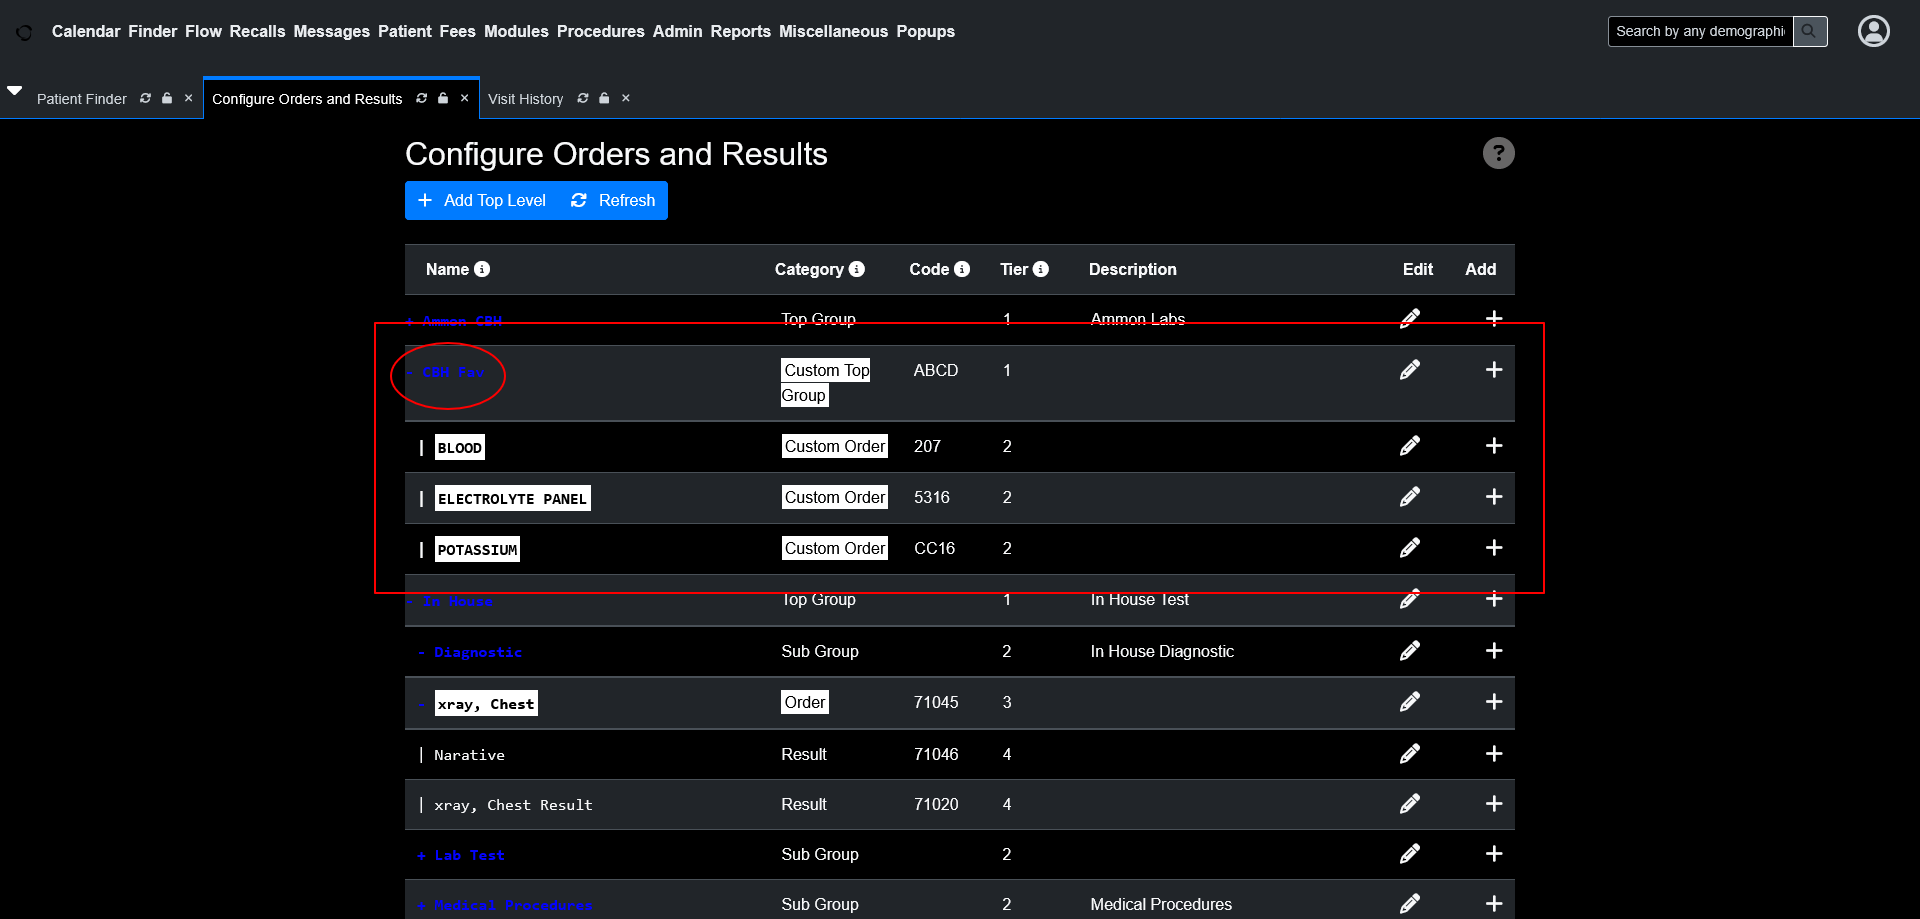Refresh the Patient Finder tab via its icon
This screenshot has height=919, width=1920.
pos(146,98)
